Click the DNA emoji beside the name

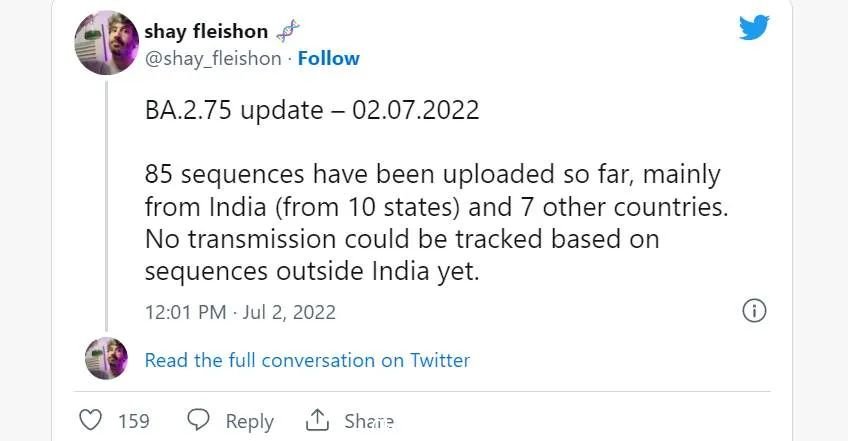288,31
